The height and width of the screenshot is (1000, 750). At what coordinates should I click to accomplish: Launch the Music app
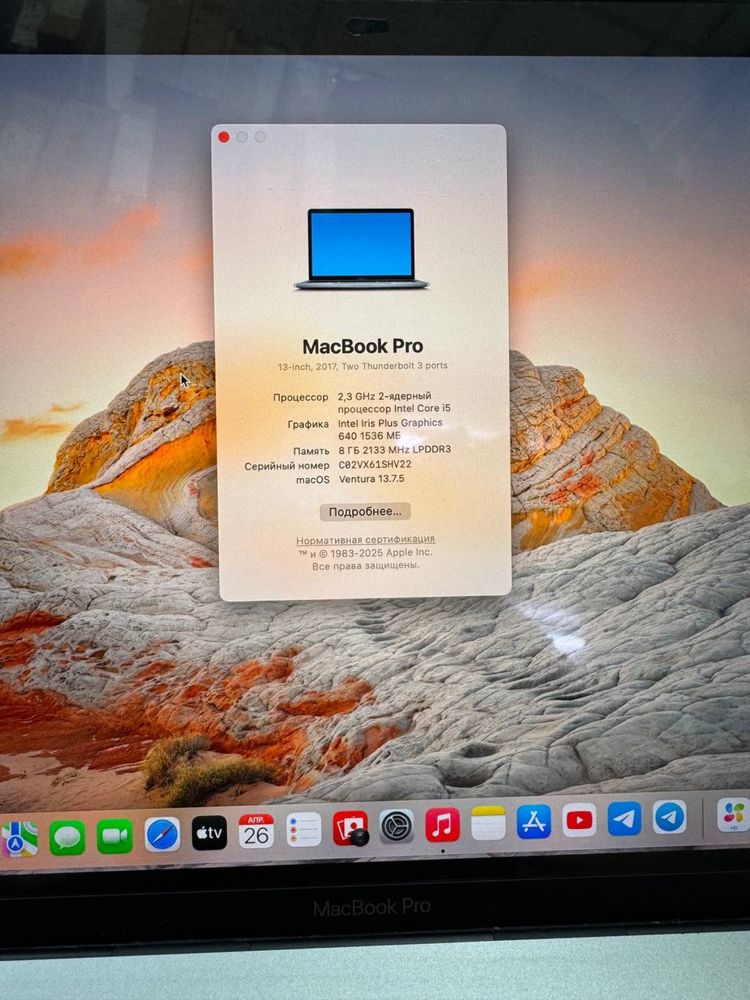[x=443, y=825]
